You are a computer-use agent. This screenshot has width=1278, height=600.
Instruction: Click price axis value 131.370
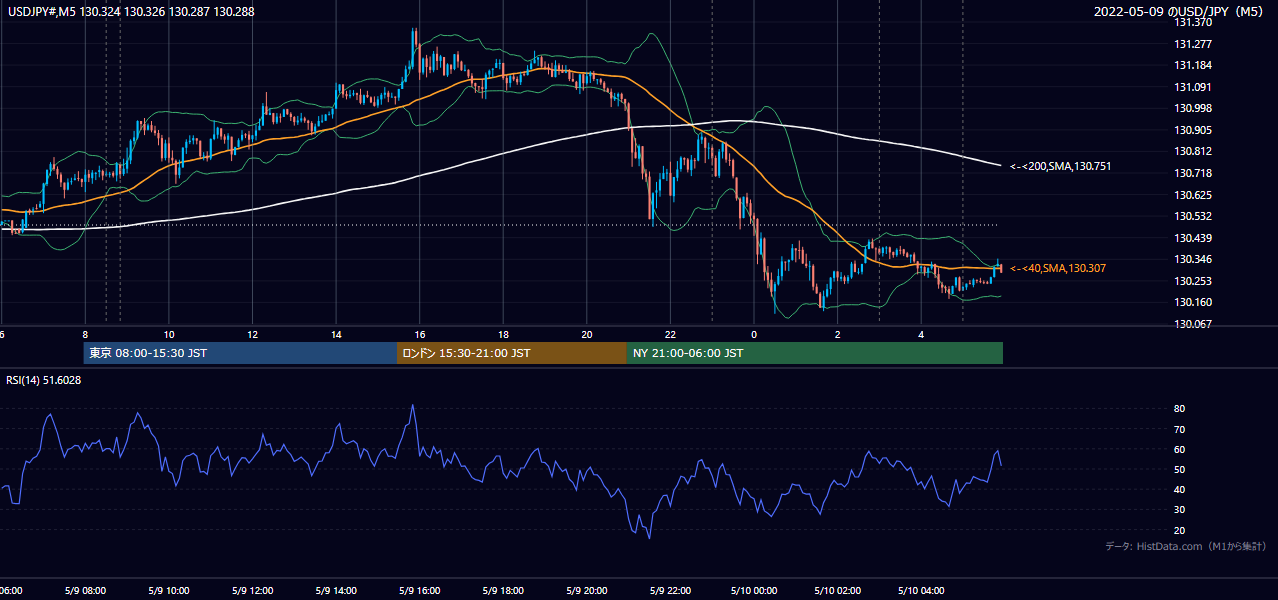coord(1193,22)
